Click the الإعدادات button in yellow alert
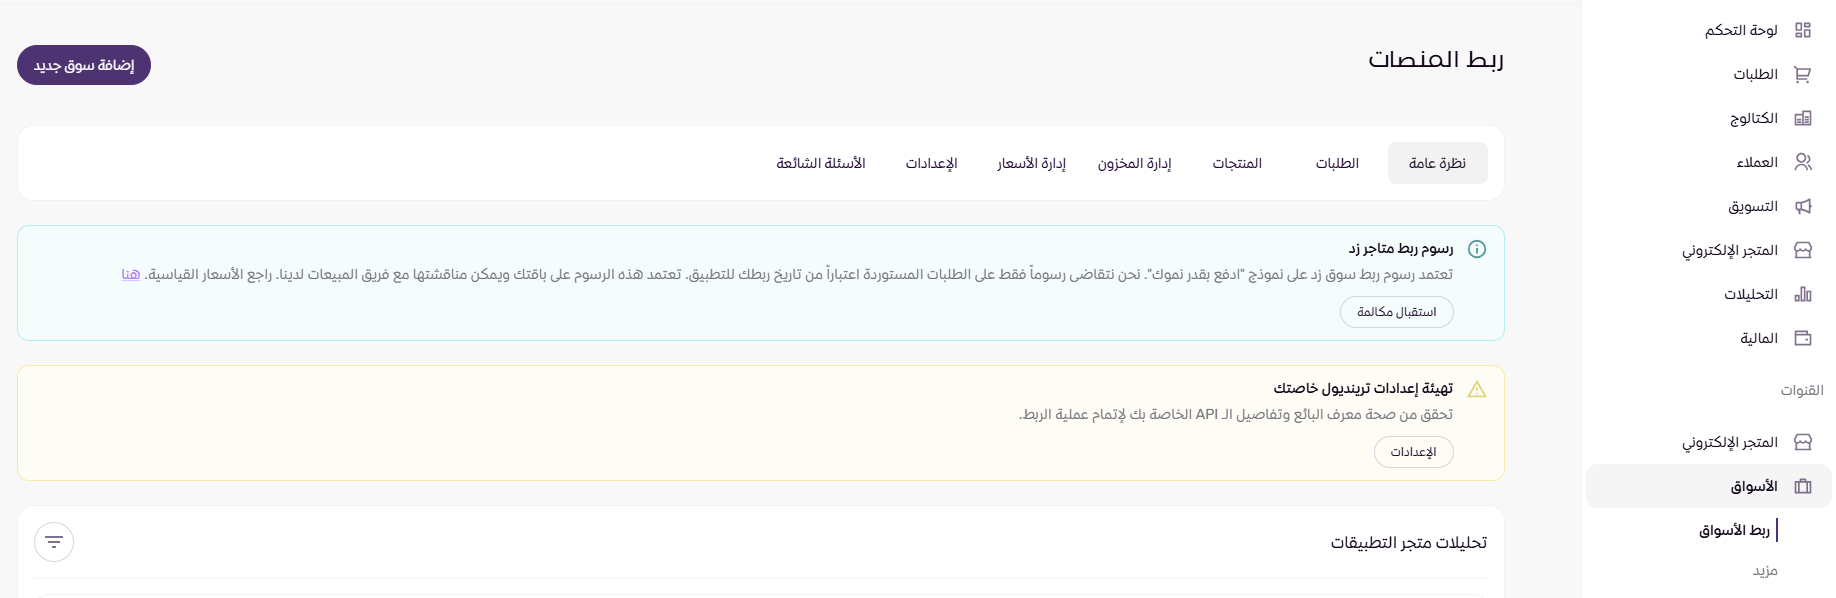This screenshot has width=1836, height=598. click(x=1413, y=452)
